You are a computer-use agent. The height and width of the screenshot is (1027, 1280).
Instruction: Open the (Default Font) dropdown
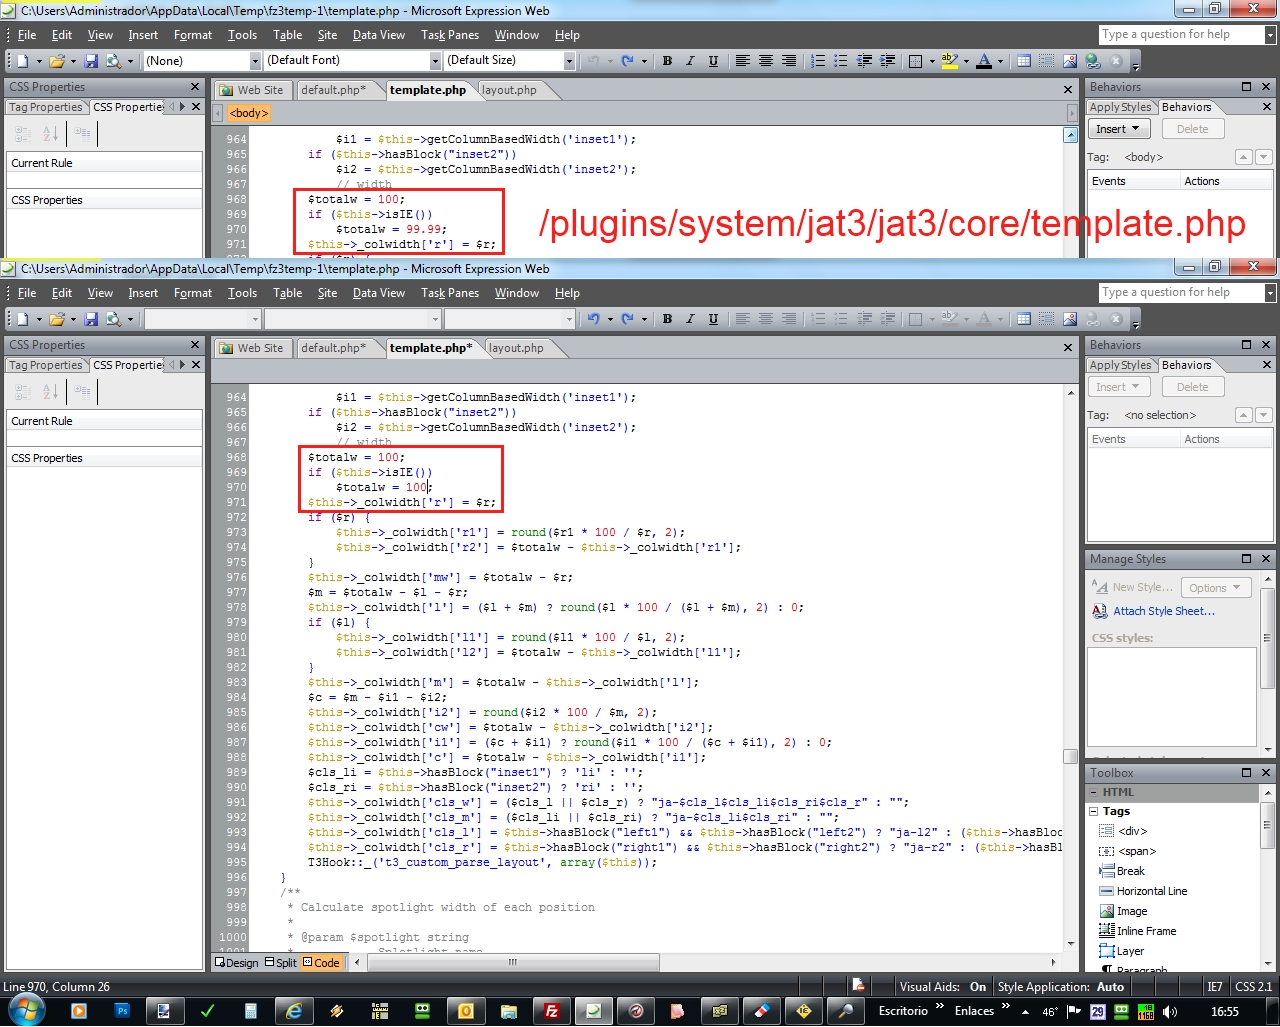435,61
